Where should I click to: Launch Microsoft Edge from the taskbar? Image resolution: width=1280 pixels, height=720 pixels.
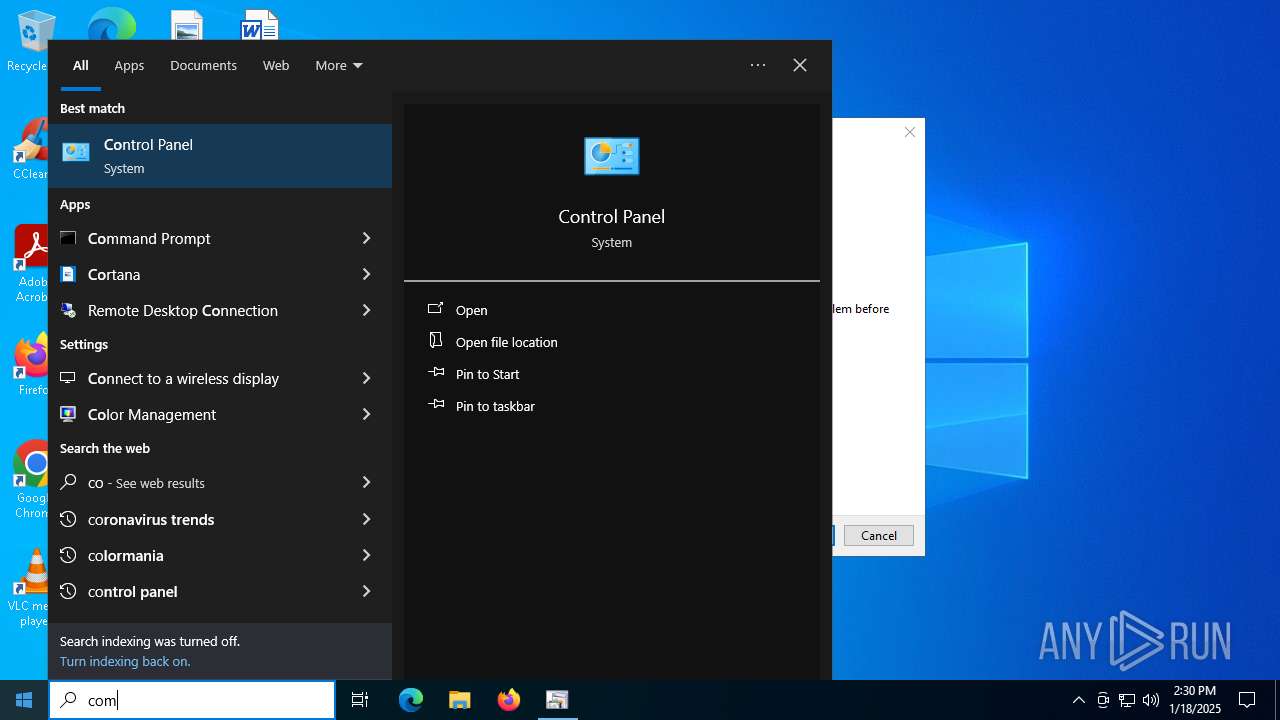411,700
